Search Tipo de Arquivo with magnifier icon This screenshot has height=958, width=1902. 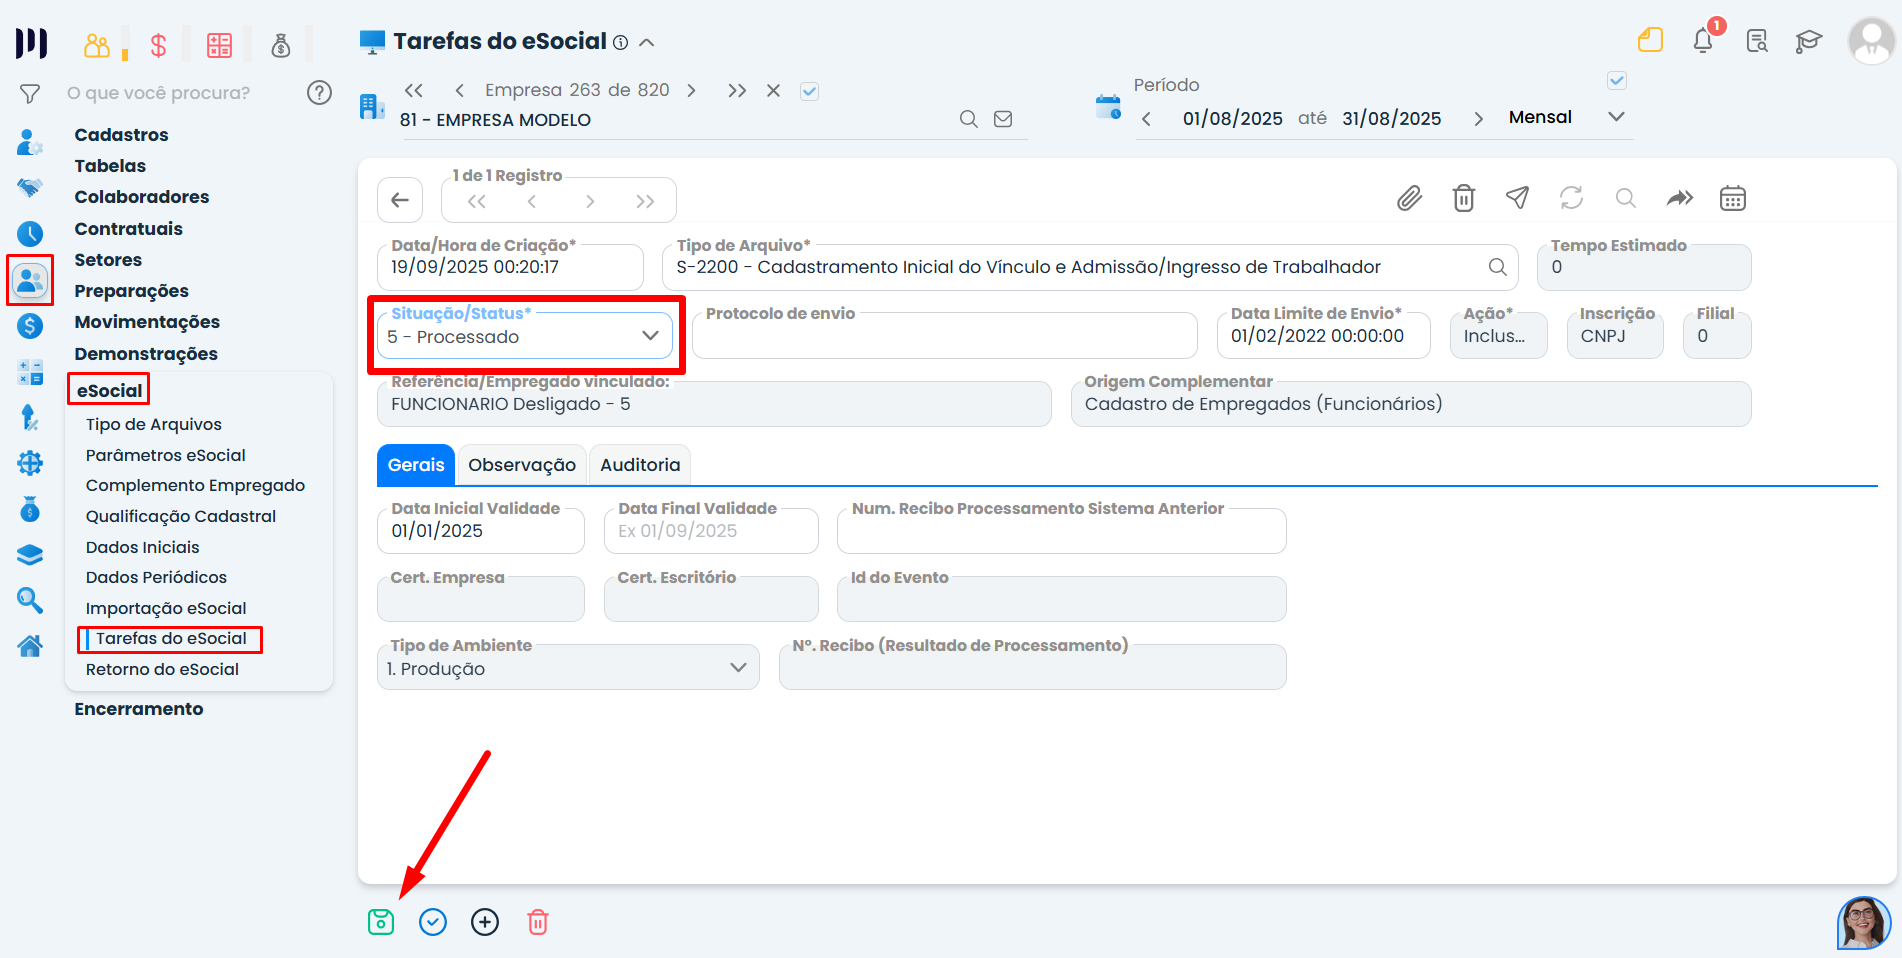pyautogui.click(x=1497, y=267)
